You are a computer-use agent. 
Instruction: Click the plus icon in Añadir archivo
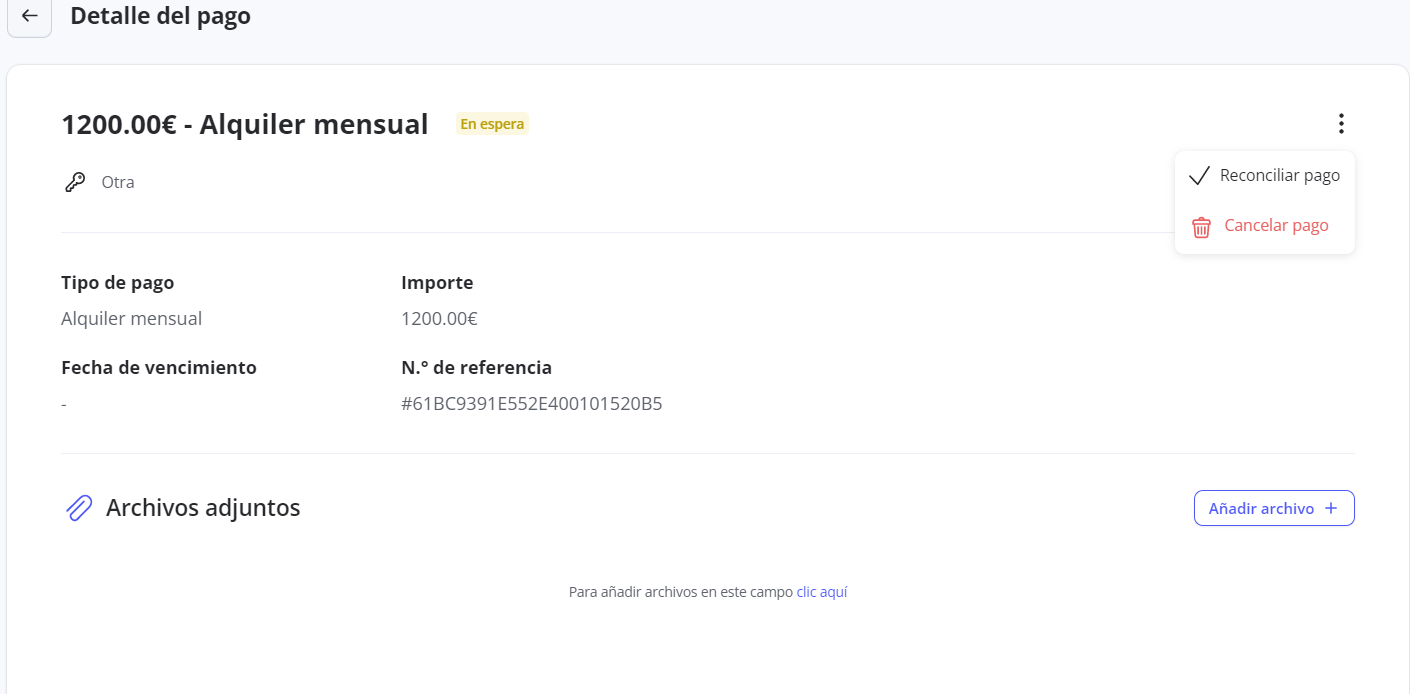tap(1330, 508)
